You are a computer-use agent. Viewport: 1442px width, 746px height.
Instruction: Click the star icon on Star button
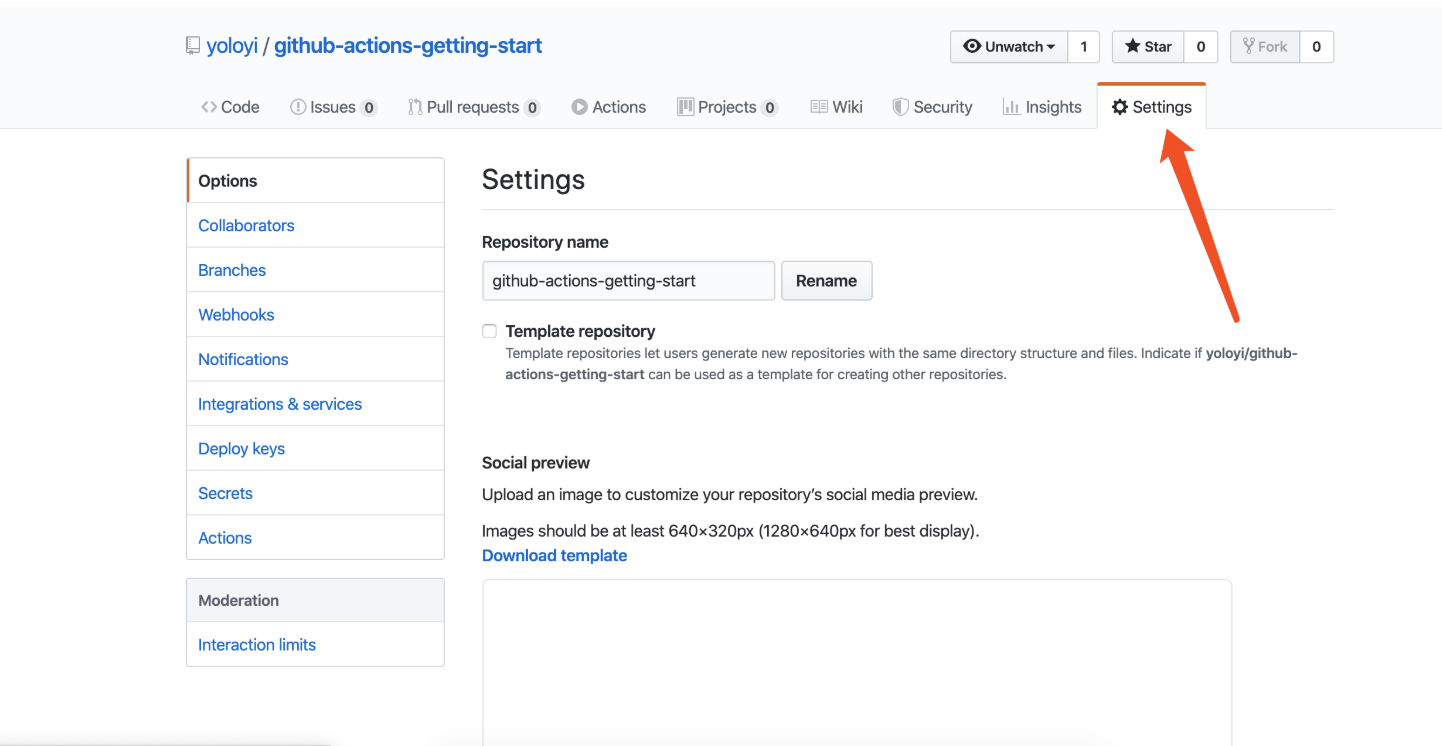click(x=1132, y=46)
